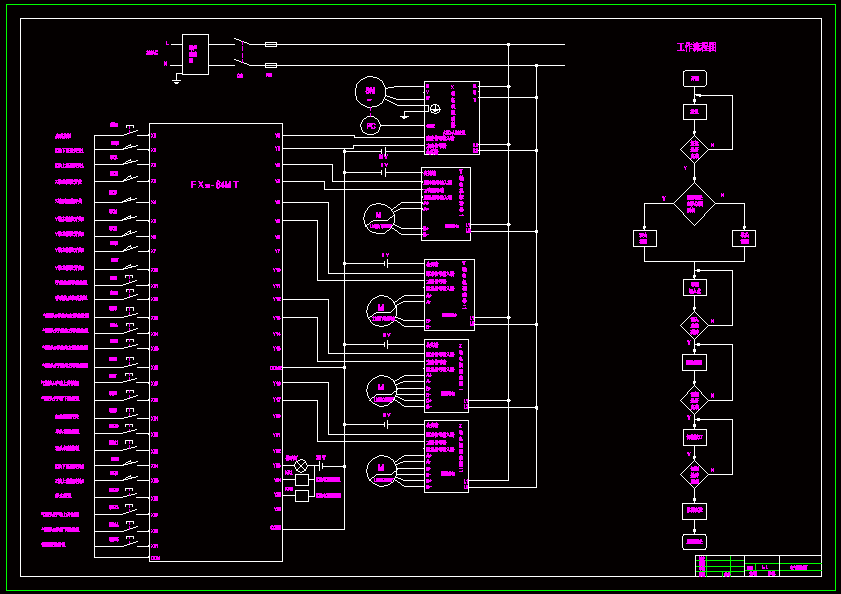Select the 工作流程图 flowchart title

[696, 47]
